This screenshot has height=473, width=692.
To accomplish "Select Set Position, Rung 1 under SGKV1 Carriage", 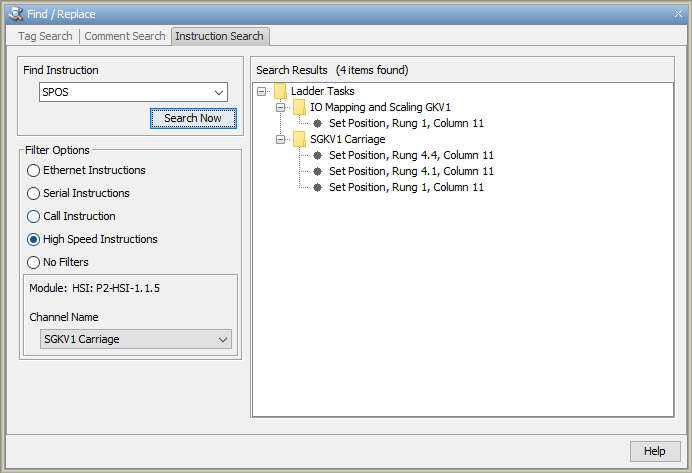I will point(406,187).
